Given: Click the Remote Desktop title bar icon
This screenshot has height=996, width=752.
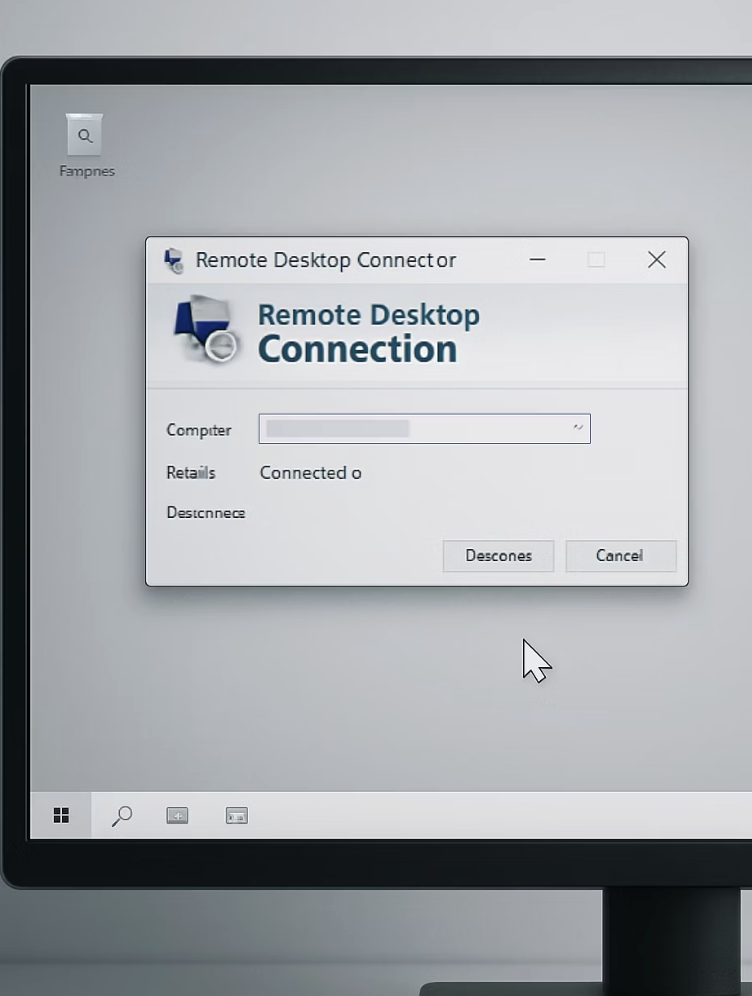Looking at the screenshot, I should click(x=173, y=260).
